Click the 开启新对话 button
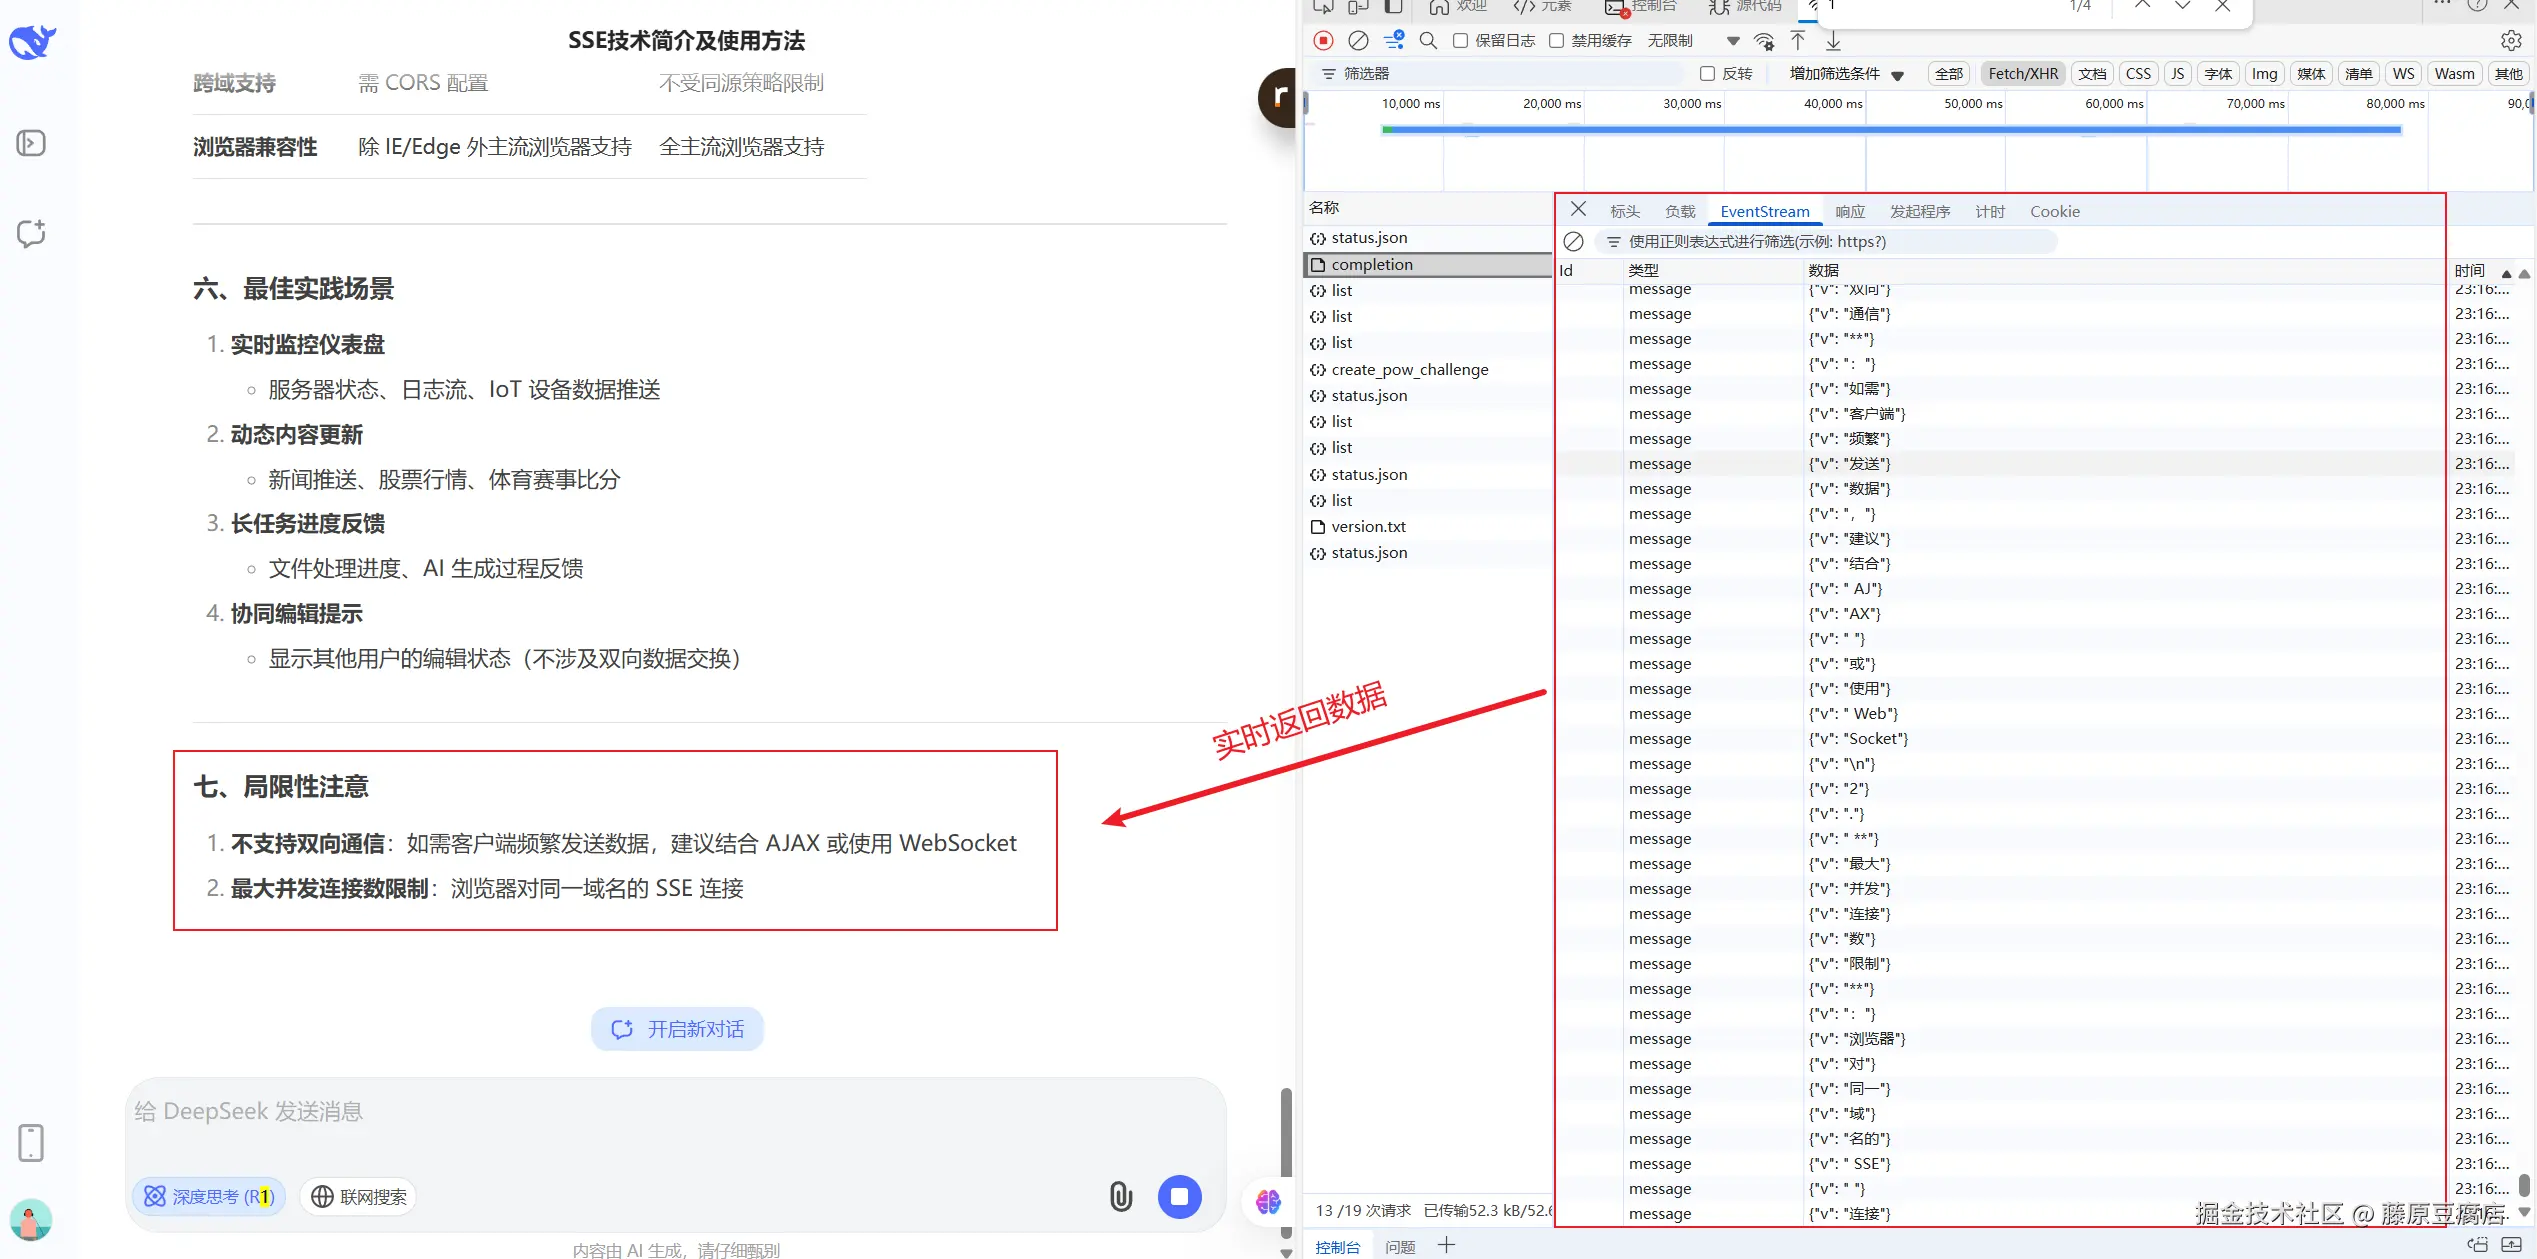The height and width of the screenshot is (1259, 2537). [x=677, y=1029]
